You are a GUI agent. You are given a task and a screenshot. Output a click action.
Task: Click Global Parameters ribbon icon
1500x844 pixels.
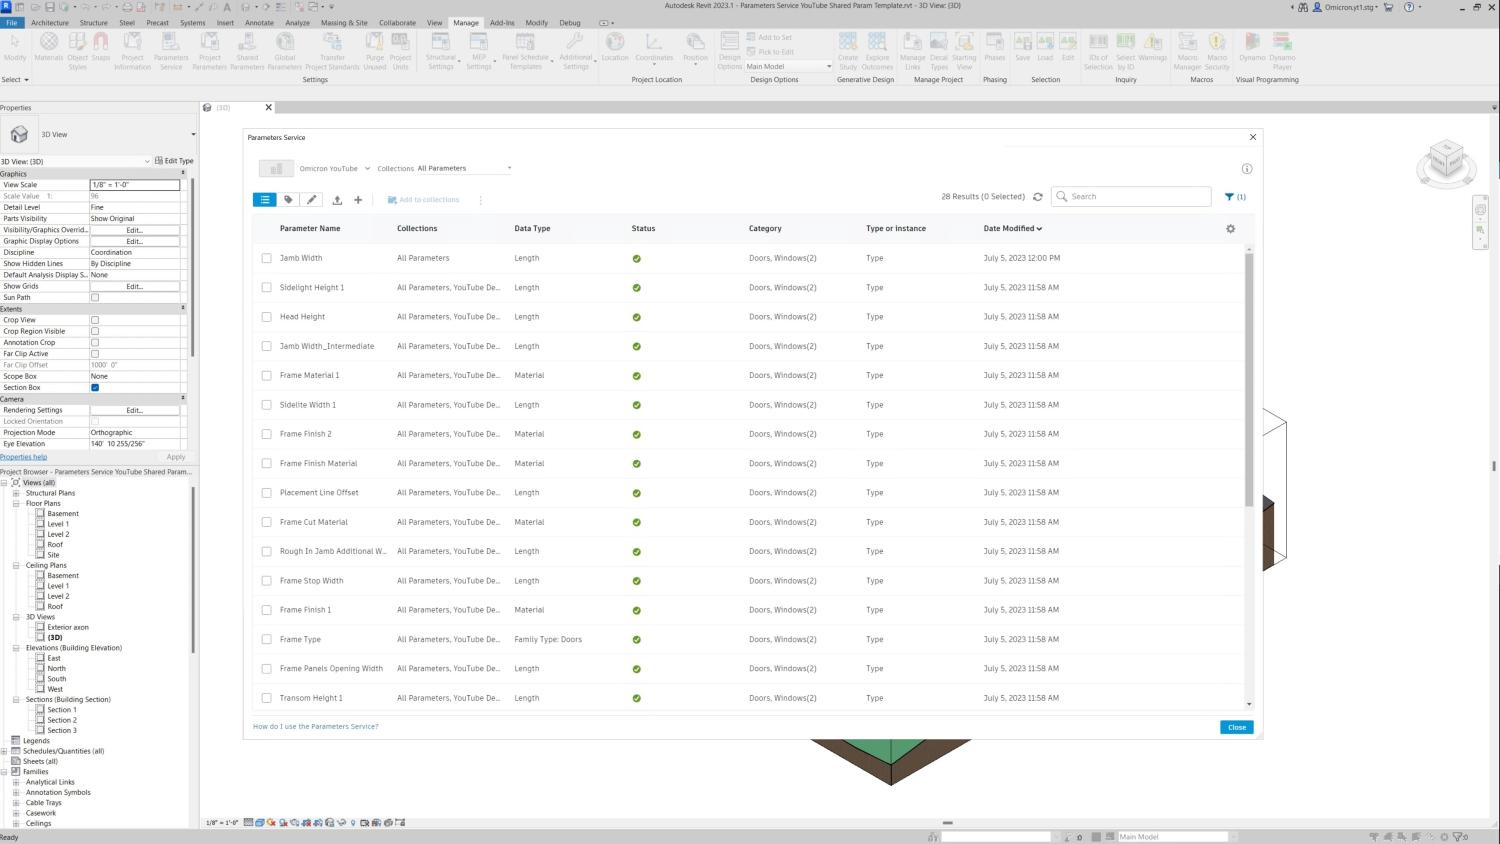tap(285, 50)
